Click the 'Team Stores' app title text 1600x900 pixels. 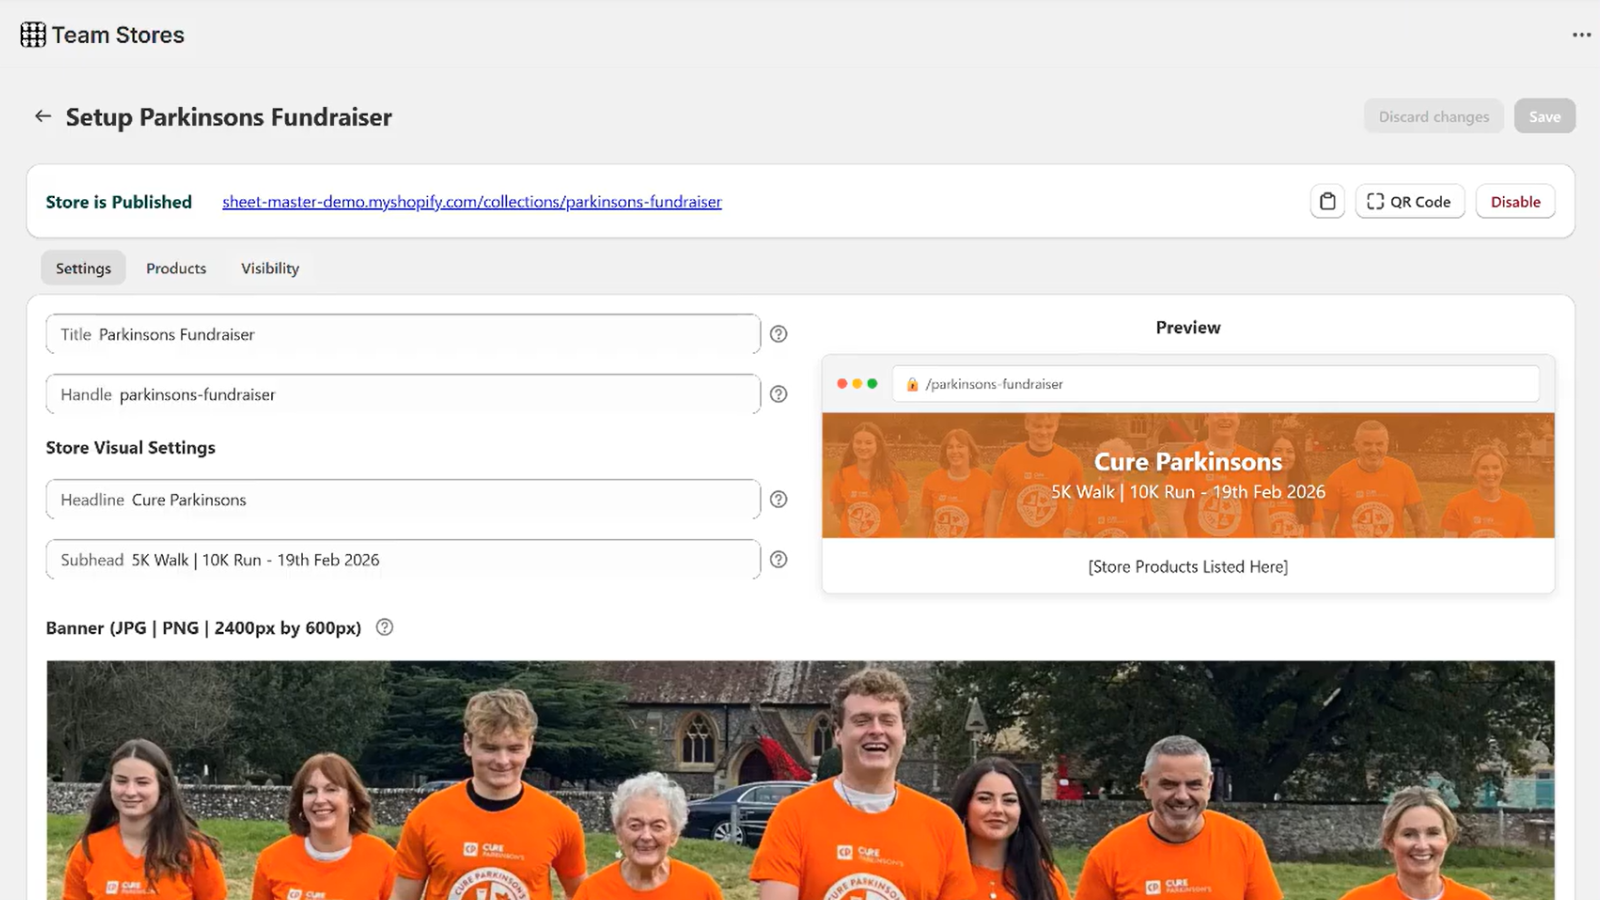[118, 35]
